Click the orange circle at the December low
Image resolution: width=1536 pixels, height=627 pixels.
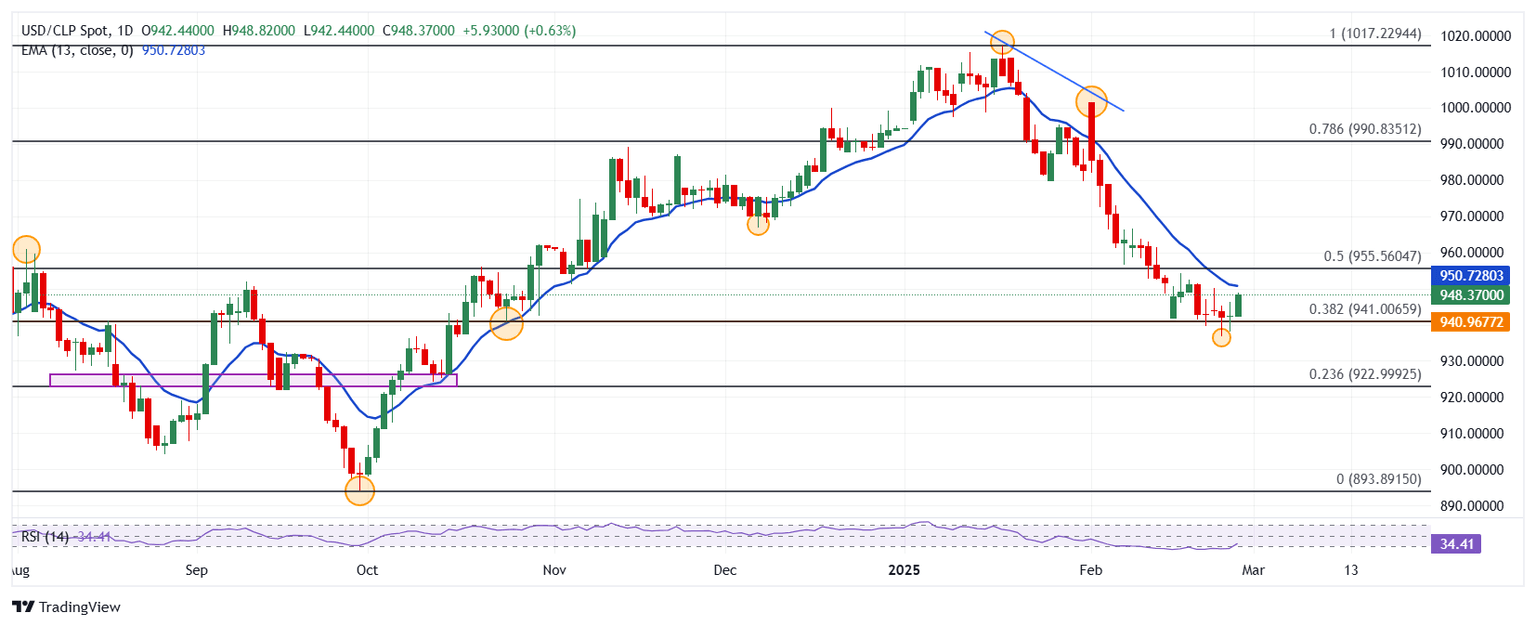pyautogui.click(x=758, y=224)
